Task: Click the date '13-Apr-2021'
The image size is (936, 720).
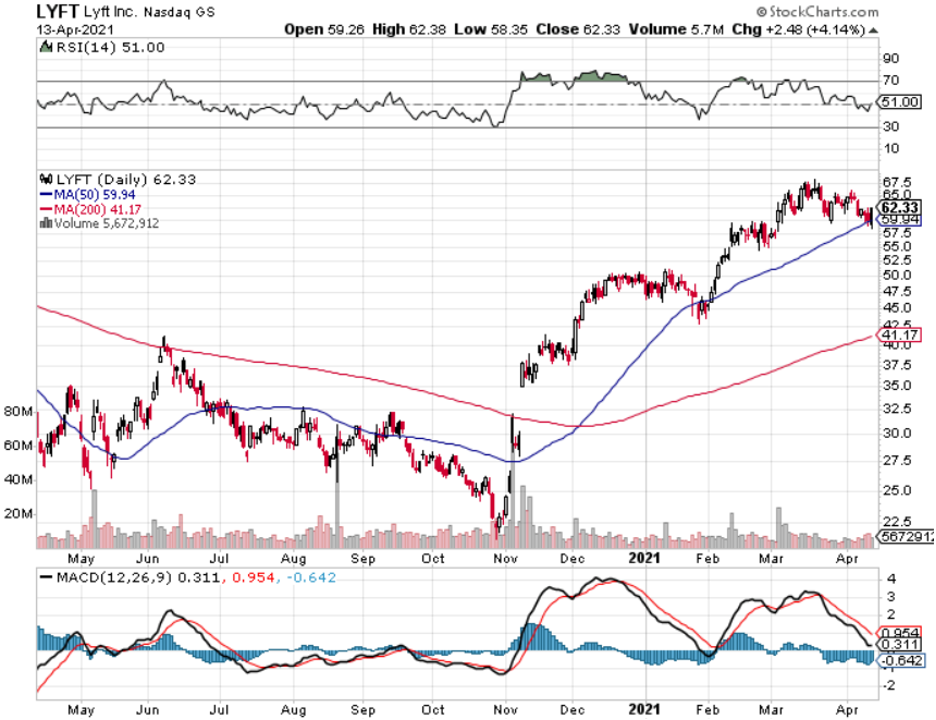Action: pos(75,30)
